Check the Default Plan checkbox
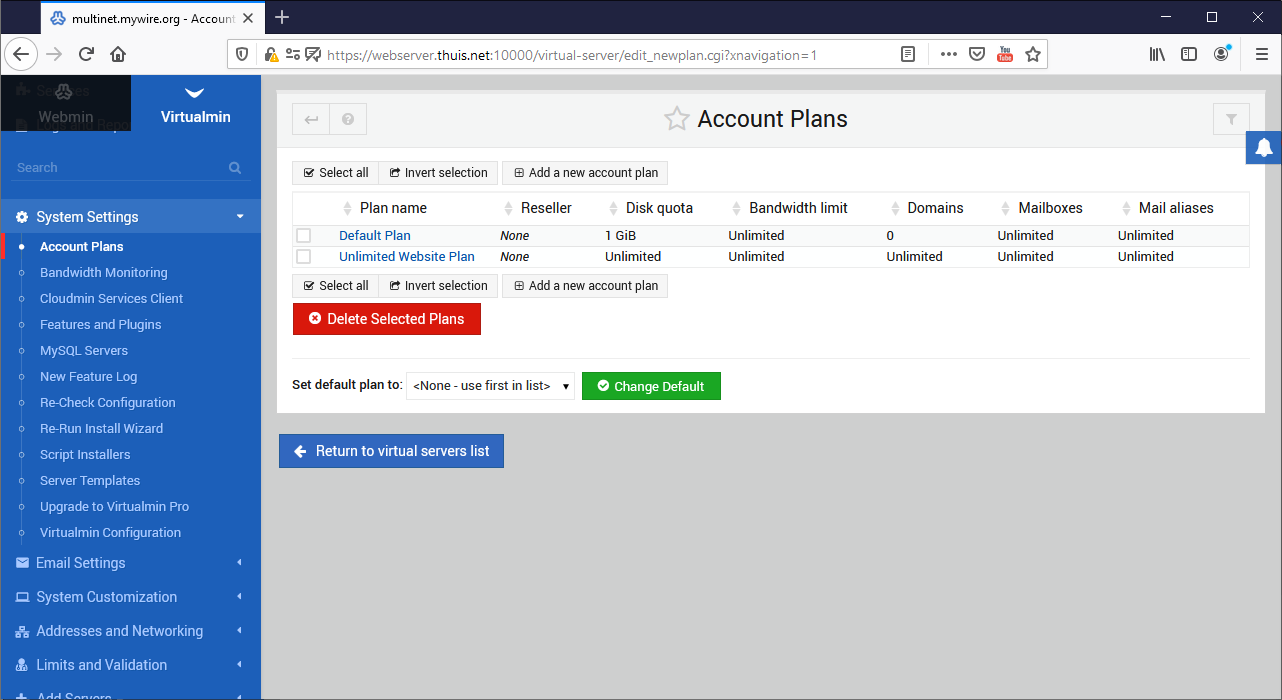Image resolution: width=1282 pixels, height=700 pixels. pyautogui.click(x=304, y=236)
